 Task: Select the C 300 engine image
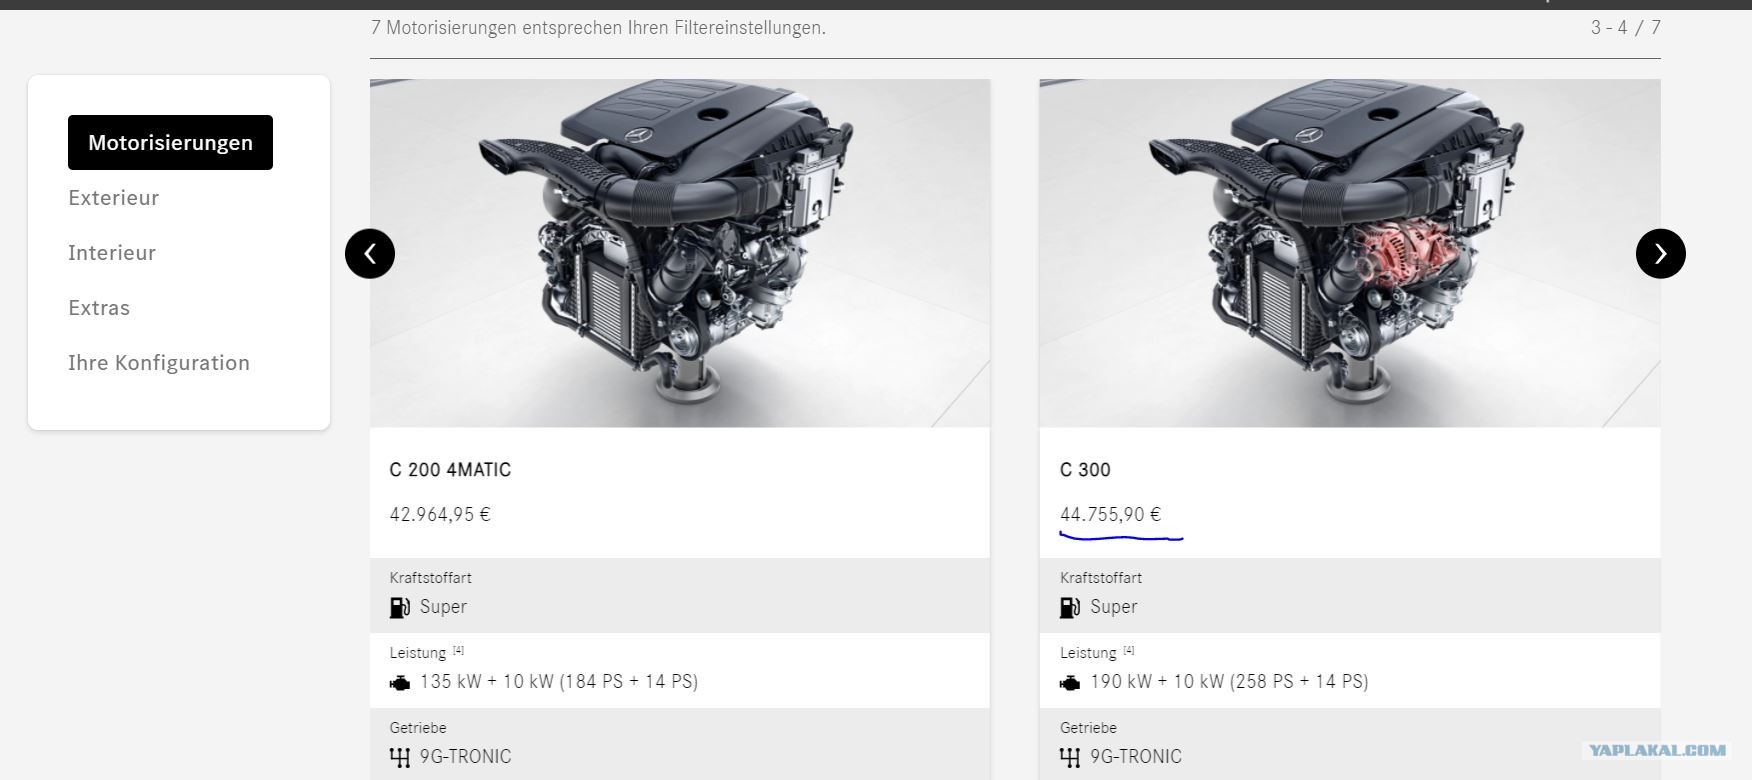(1350, 253)
